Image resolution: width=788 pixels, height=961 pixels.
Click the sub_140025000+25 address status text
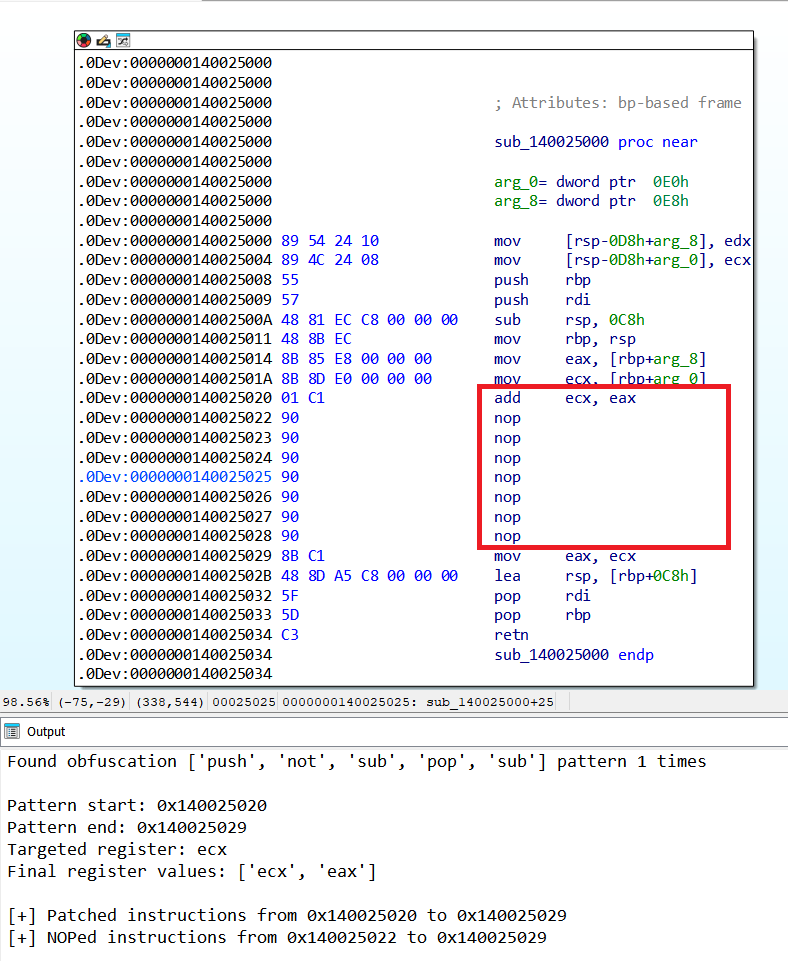[x=490, y=702]
